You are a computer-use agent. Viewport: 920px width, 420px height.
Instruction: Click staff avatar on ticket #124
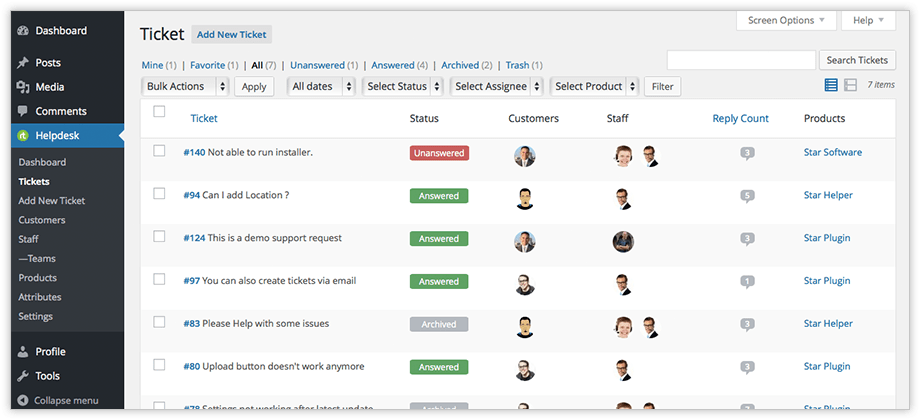tap(623, 242)
